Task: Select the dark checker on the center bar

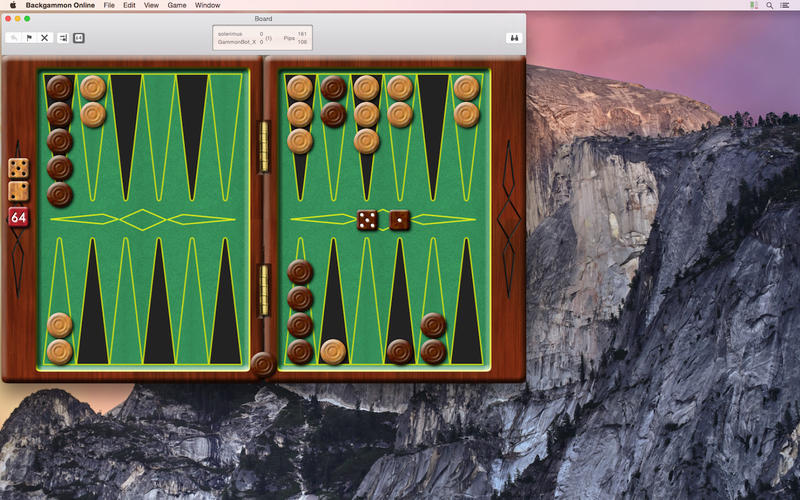Action: (x=262, y=363)
